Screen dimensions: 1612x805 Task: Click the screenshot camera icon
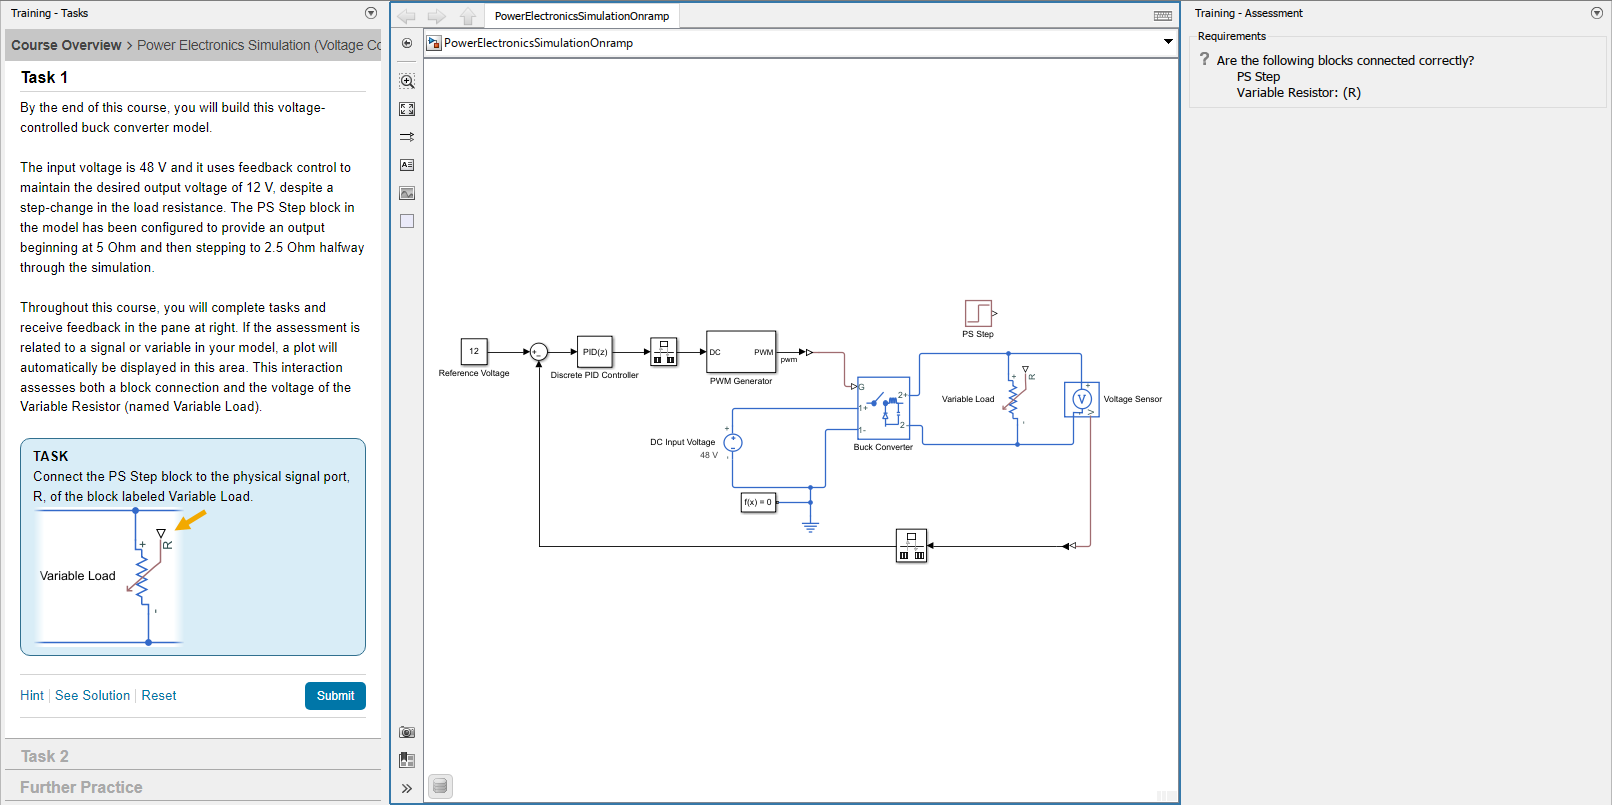tap(407, 733)
